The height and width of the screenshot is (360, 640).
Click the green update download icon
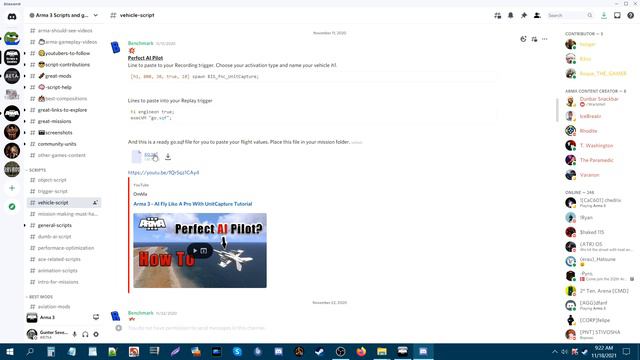pyautogui.click(x=604, y=16)
